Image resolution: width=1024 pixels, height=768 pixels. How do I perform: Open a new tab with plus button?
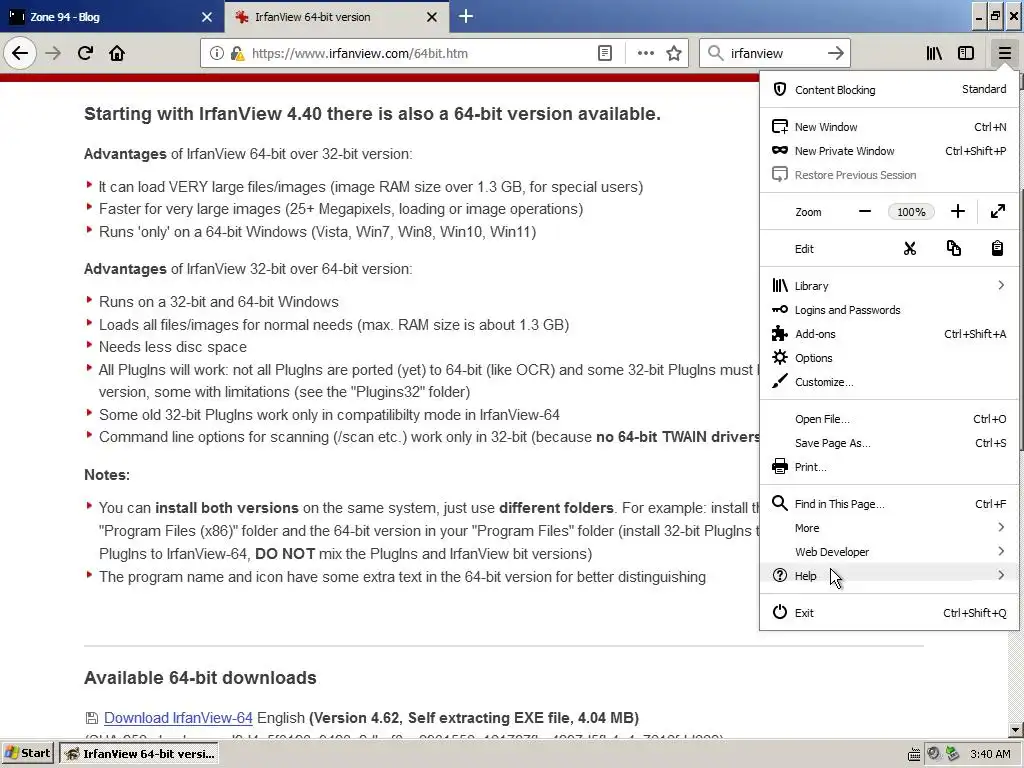[466, 16]
